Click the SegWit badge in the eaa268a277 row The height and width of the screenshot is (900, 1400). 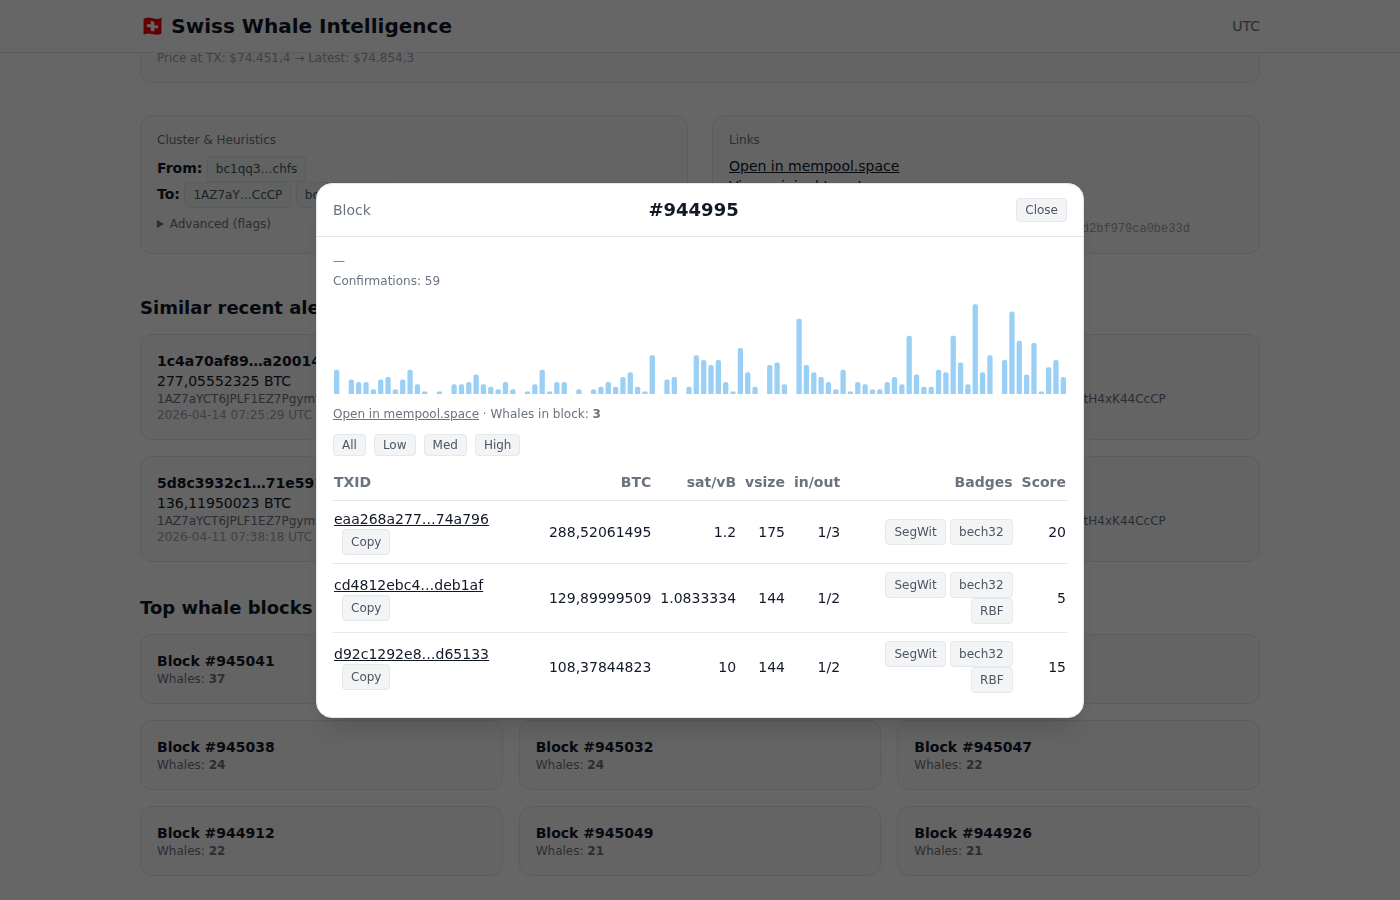click(x=915, y=532)
